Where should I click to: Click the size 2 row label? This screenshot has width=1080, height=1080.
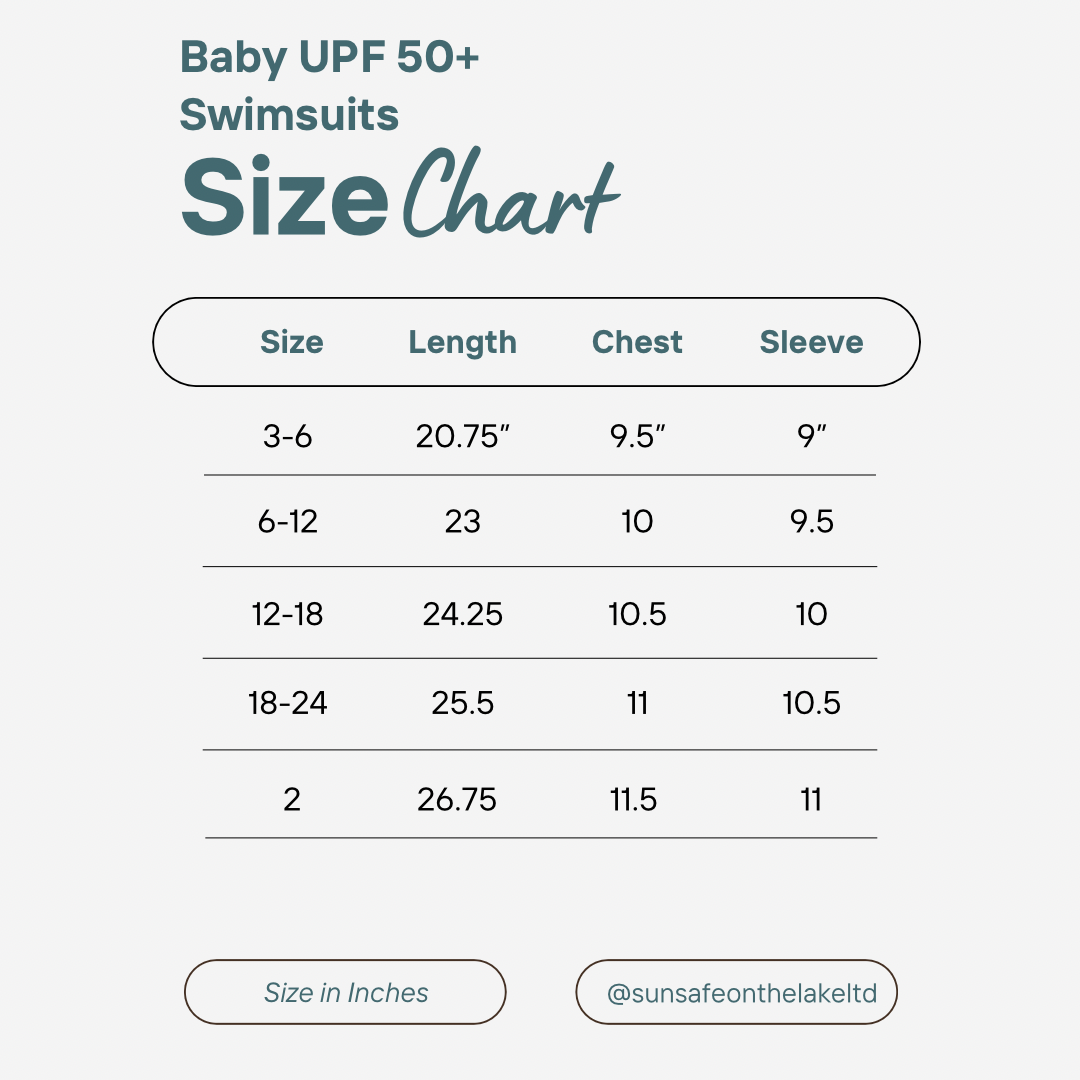click(291, 799)
